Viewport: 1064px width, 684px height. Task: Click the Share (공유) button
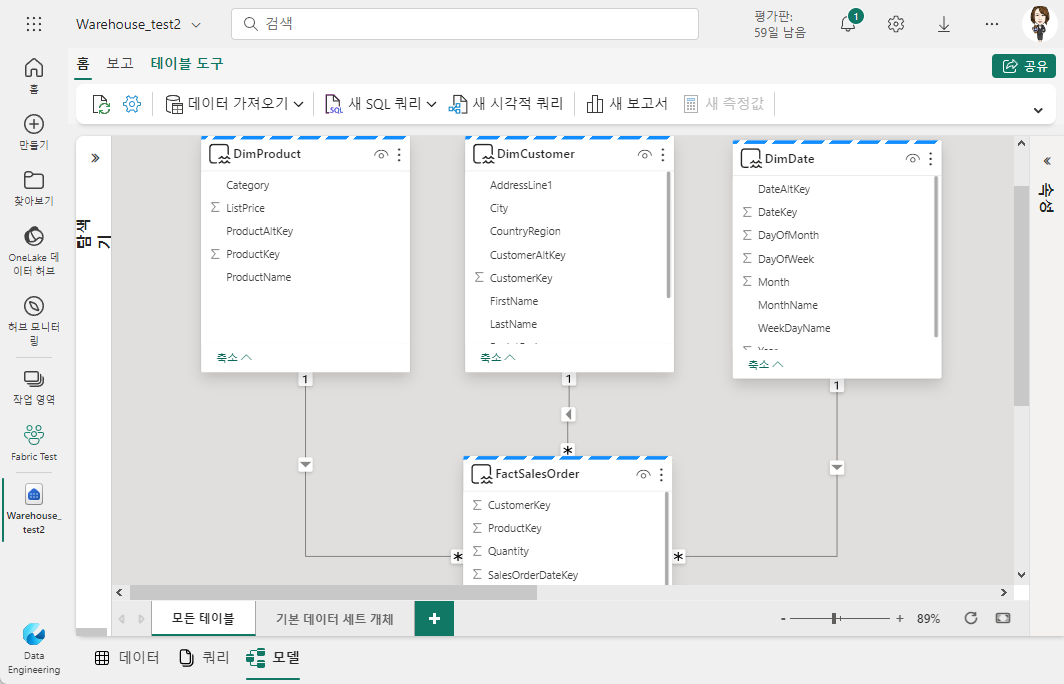(1024, 66)
